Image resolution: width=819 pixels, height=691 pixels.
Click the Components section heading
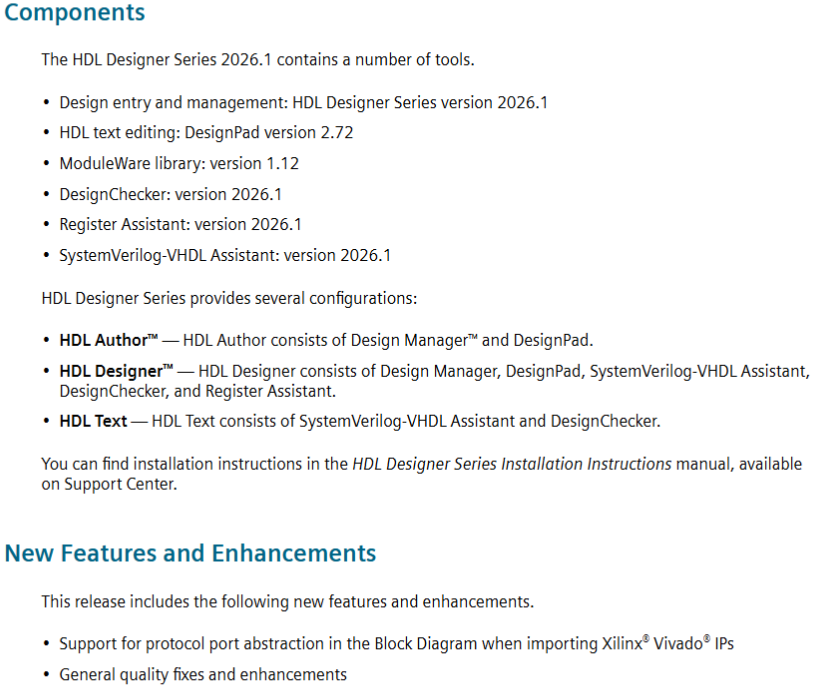coord(75,14)
